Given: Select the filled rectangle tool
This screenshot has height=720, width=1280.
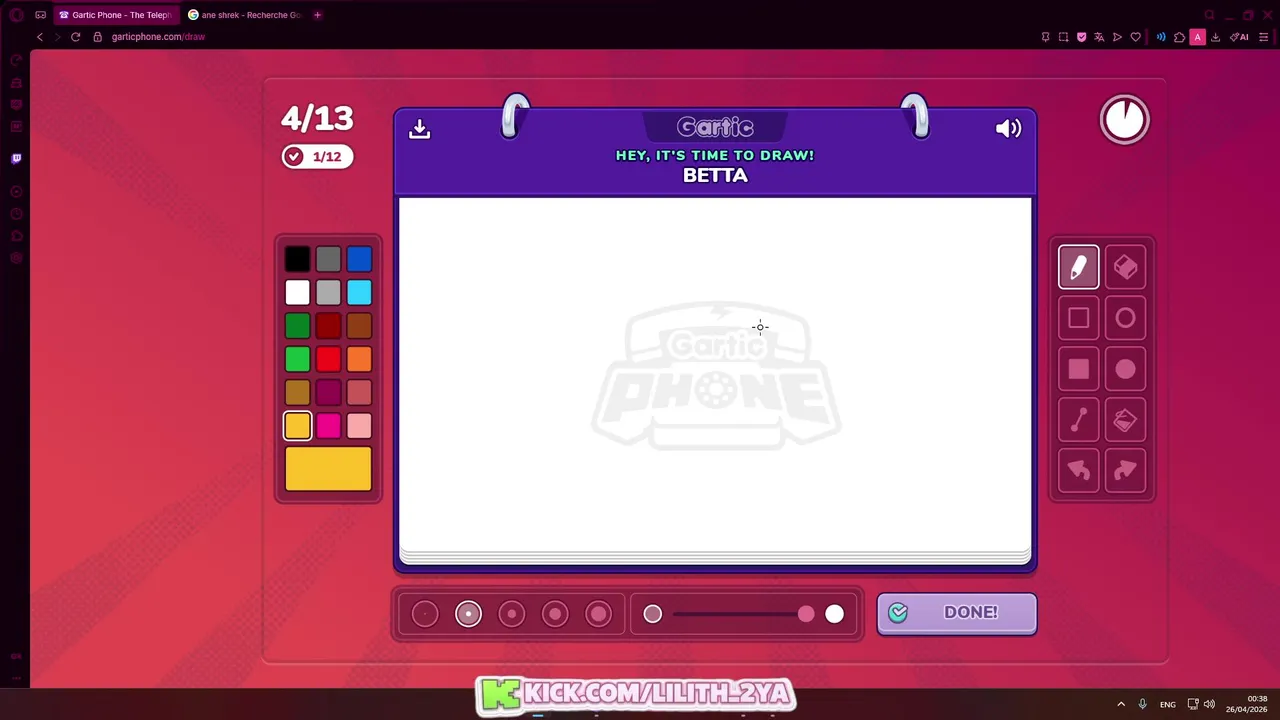Looking at the screenshot, I should tap(1078, 369).
